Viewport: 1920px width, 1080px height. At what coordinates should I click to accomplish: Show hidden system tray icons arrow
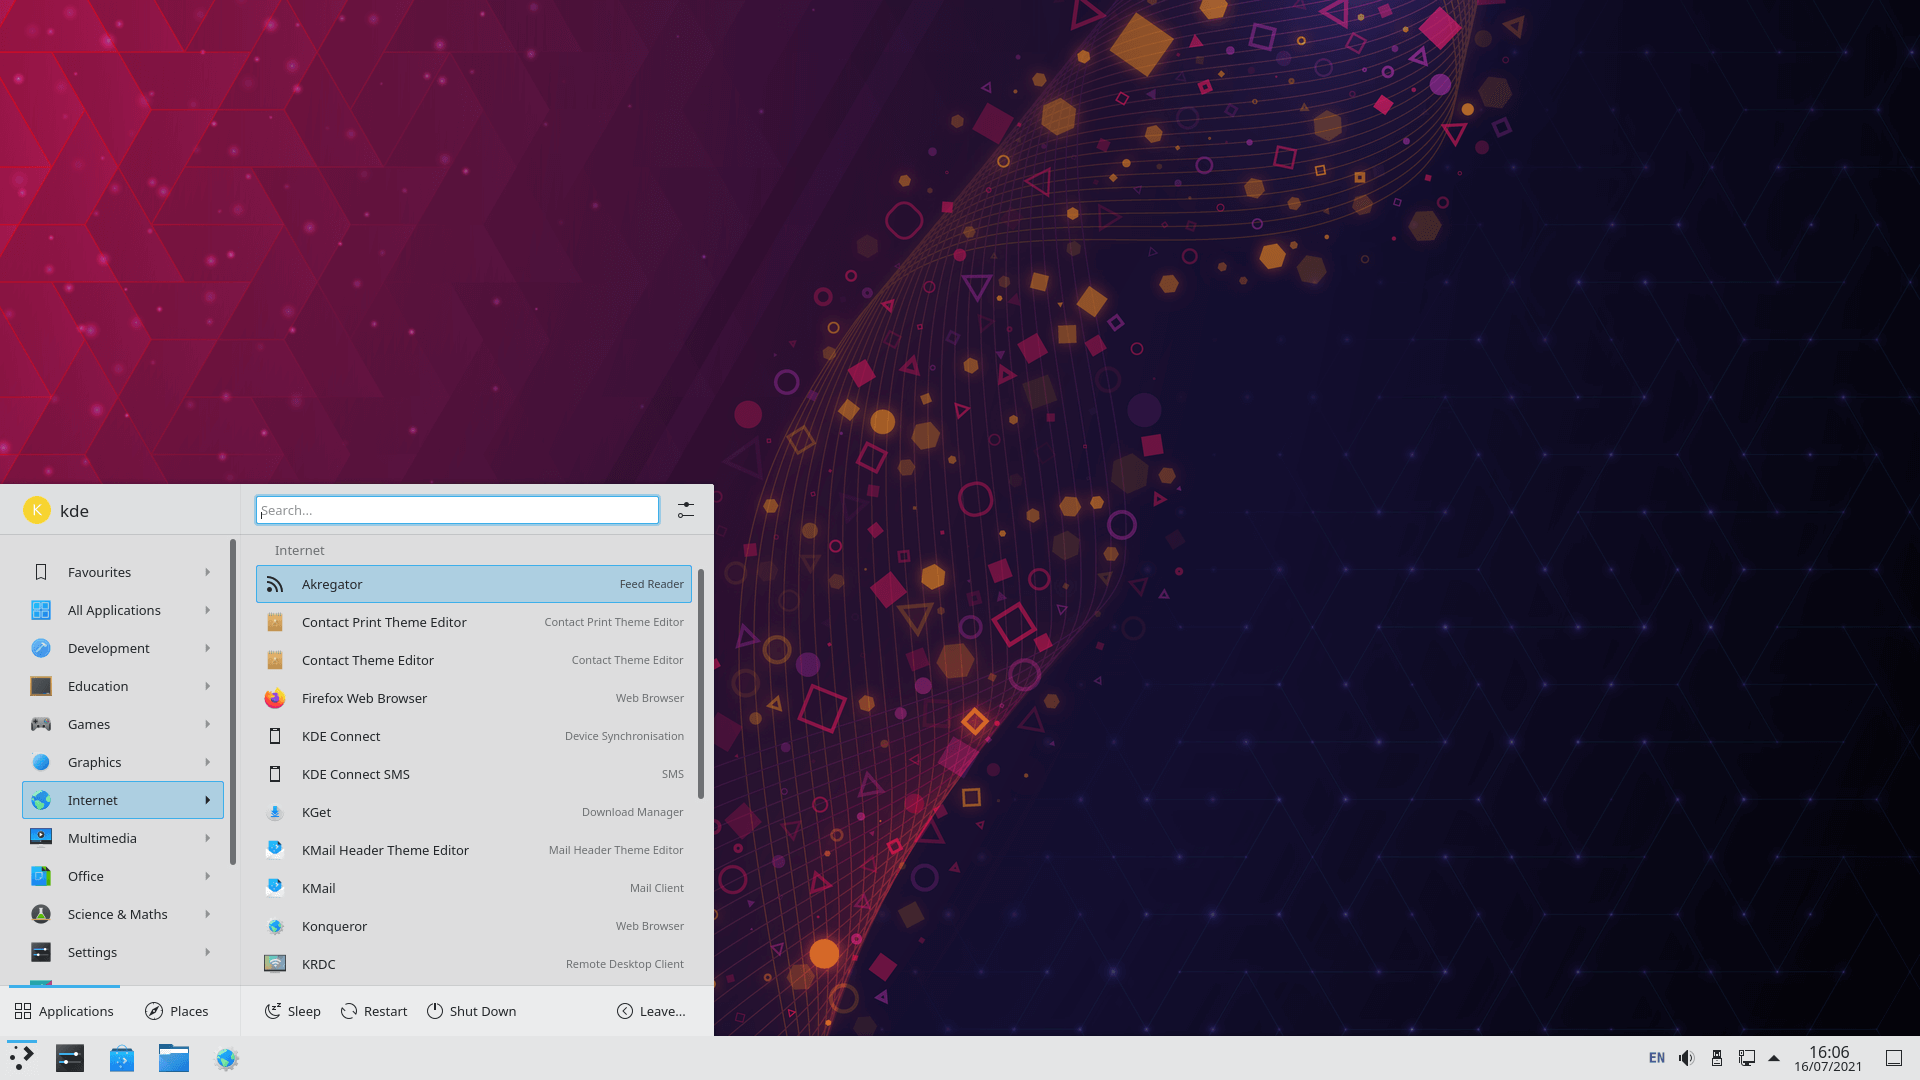[1774, 1058]
